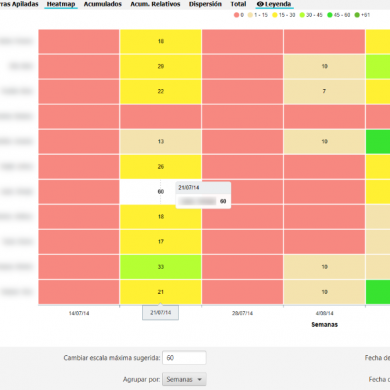Open the Agrupar por Semanas dropdown
This screenshot has height=390, width=390.
pyautogui.click(x=184, y=379)
